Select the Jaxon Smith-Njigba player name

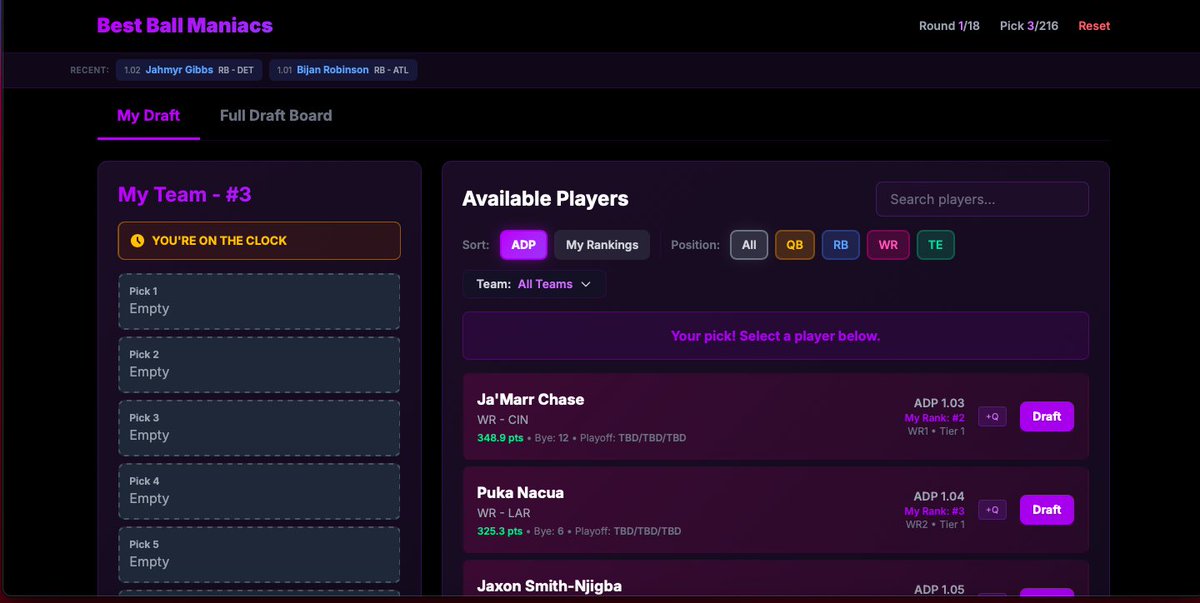549,586
